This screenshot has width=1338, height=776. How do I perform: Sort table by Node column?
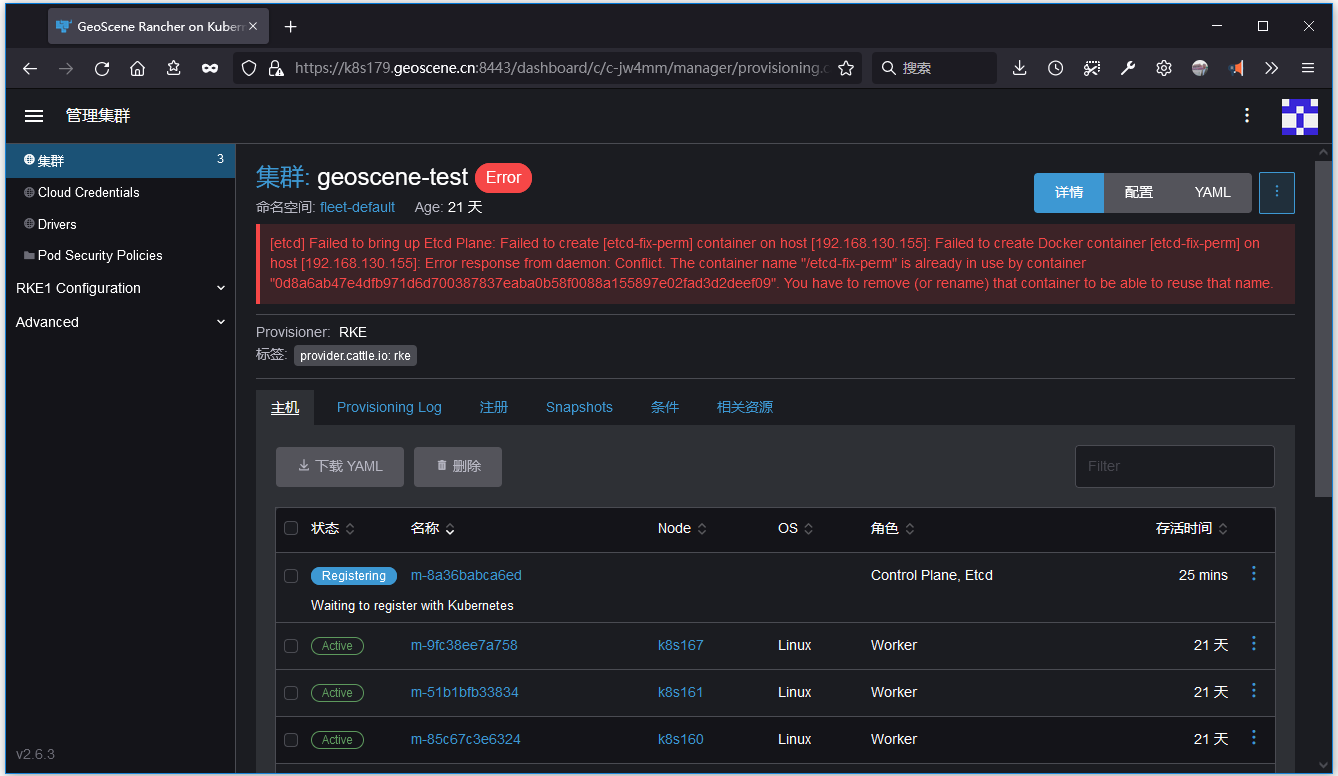coord(682,528)
